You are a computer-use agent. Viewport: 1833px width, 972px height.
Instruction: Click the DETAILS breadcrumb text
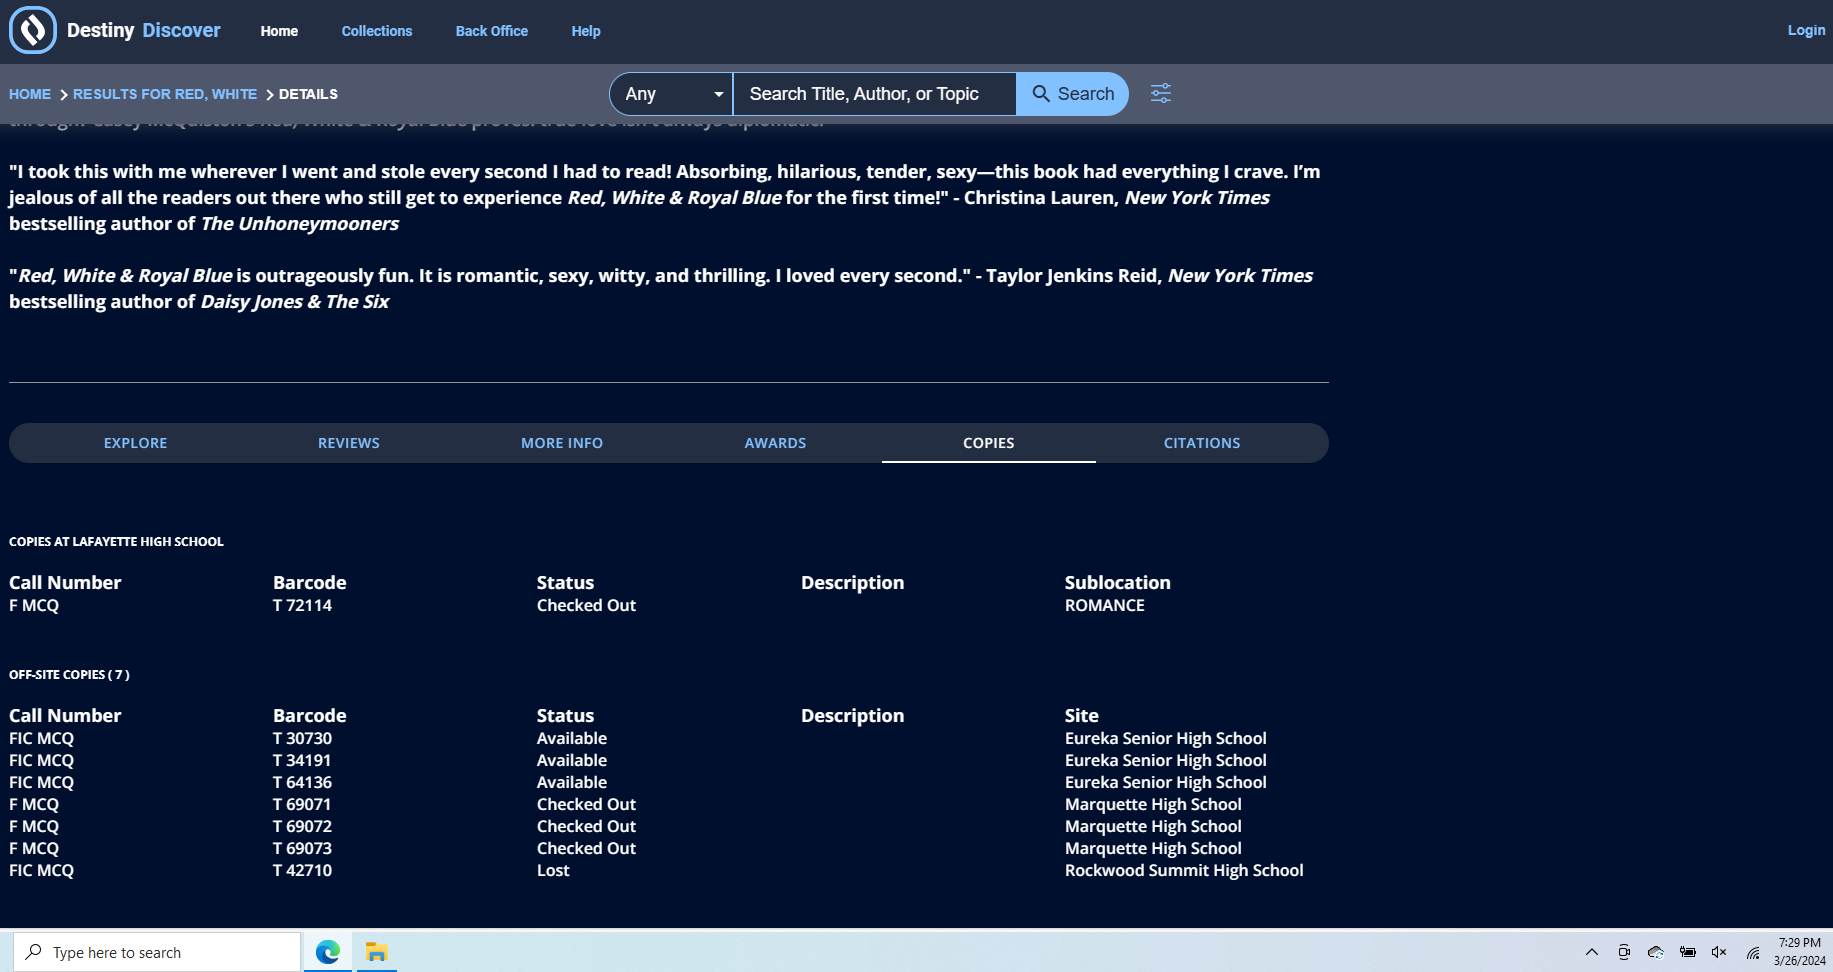(x=308, y=94)
